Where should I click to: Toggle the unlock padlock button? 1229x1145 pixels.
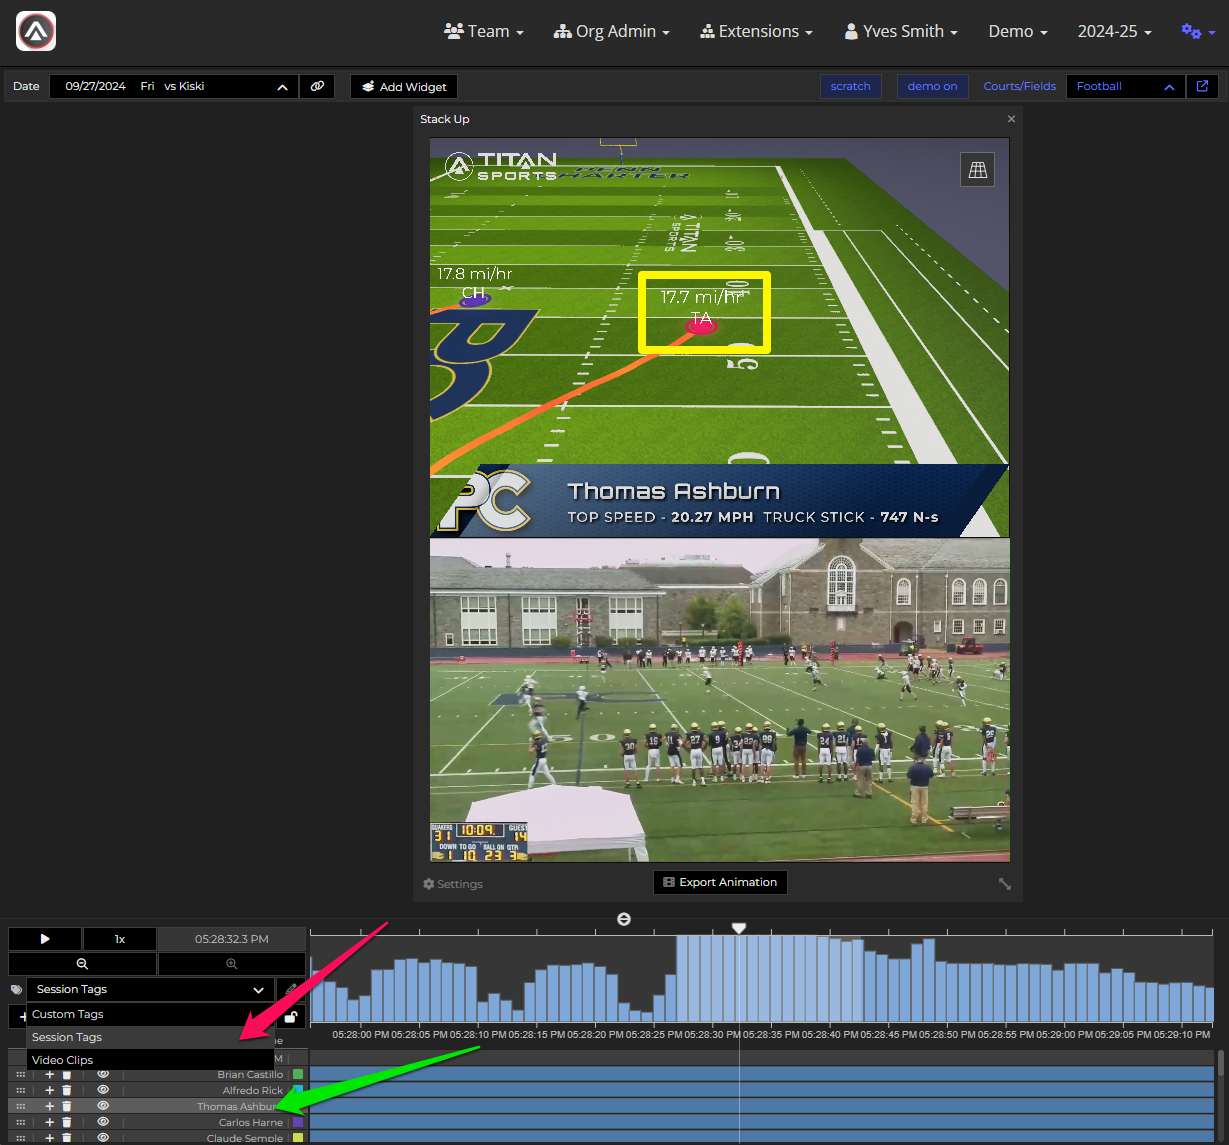(290, 1017)
